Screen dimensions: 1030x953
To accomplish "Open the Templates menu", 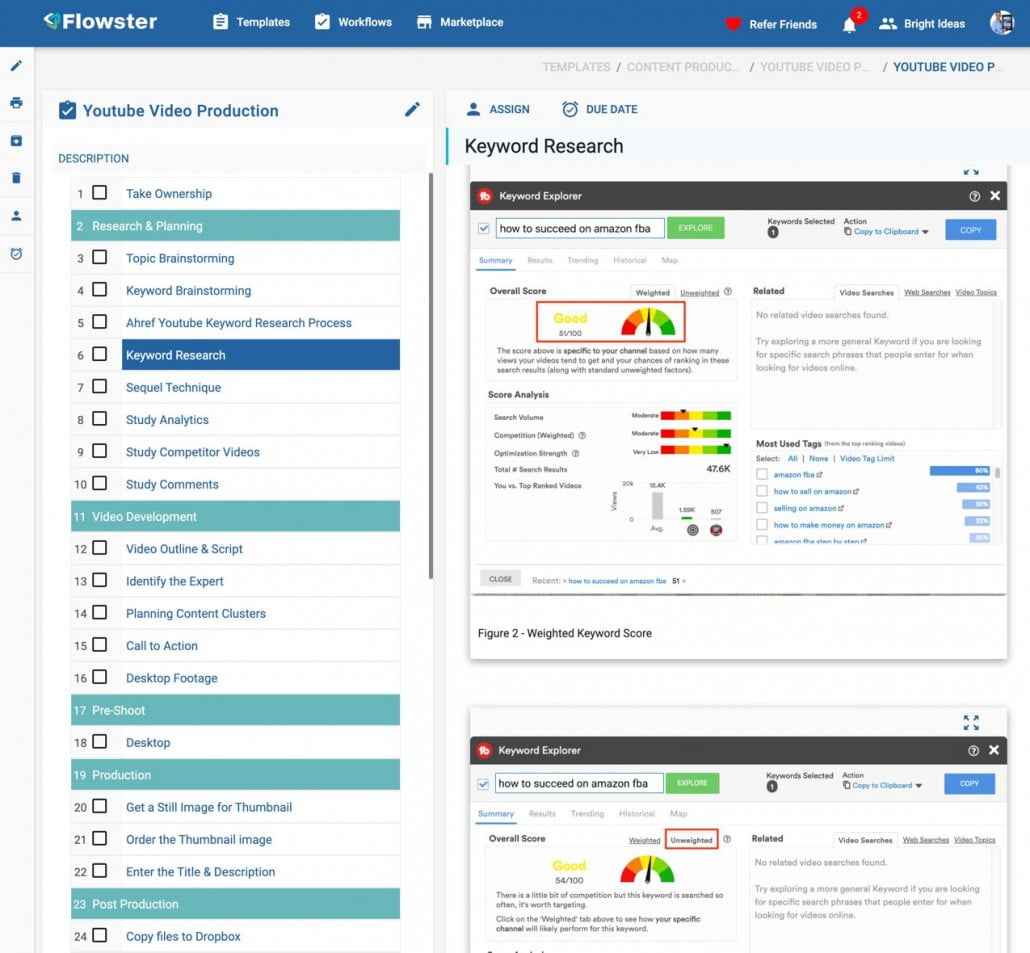I will [252, 22].
